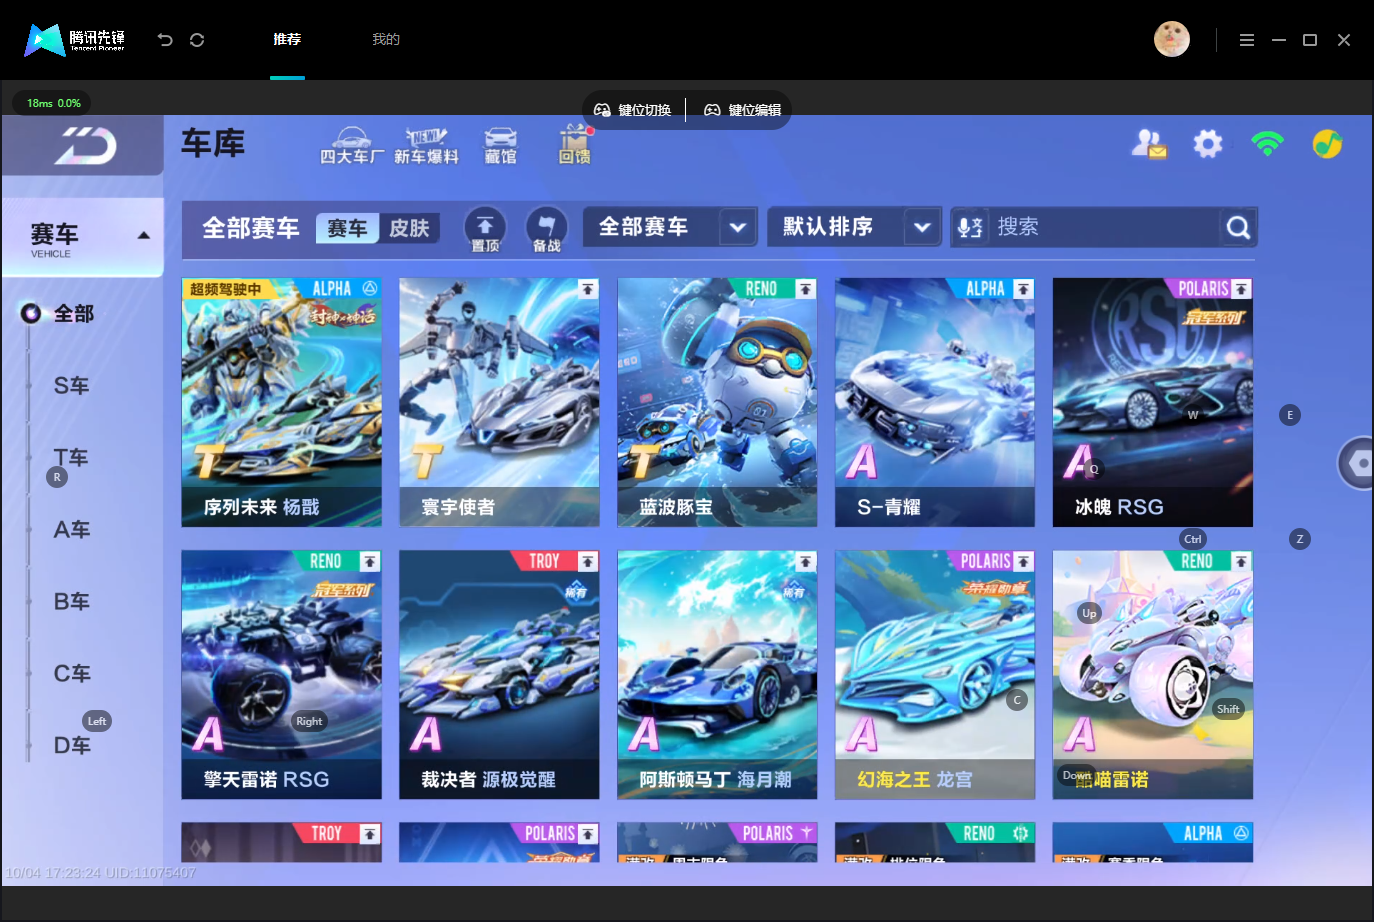
Task: Click the game back logo above 赛车
Action: click(x=85, y=146)
